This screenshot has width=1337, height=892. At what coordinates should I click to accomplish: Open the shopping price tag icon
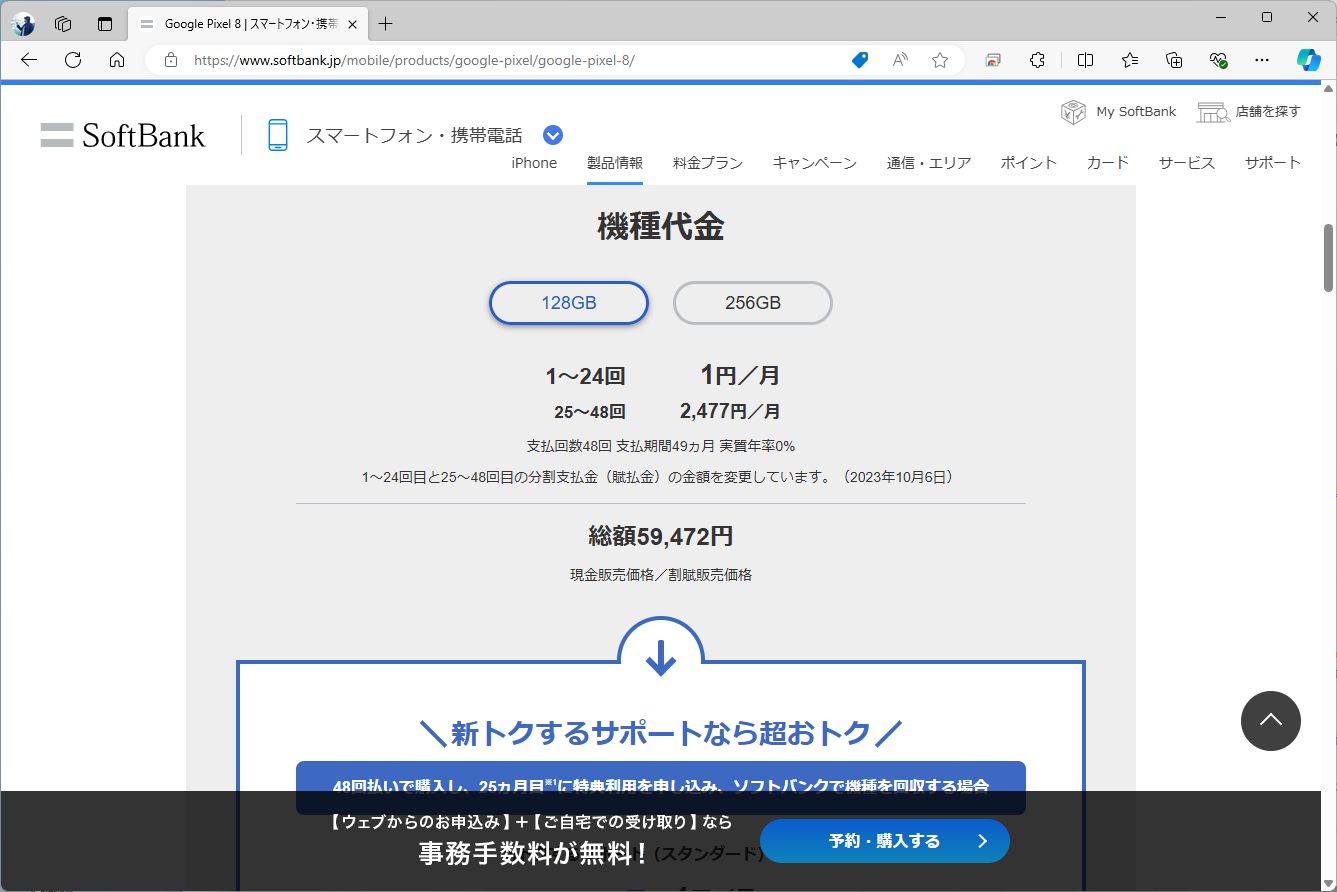pos(860,60)
